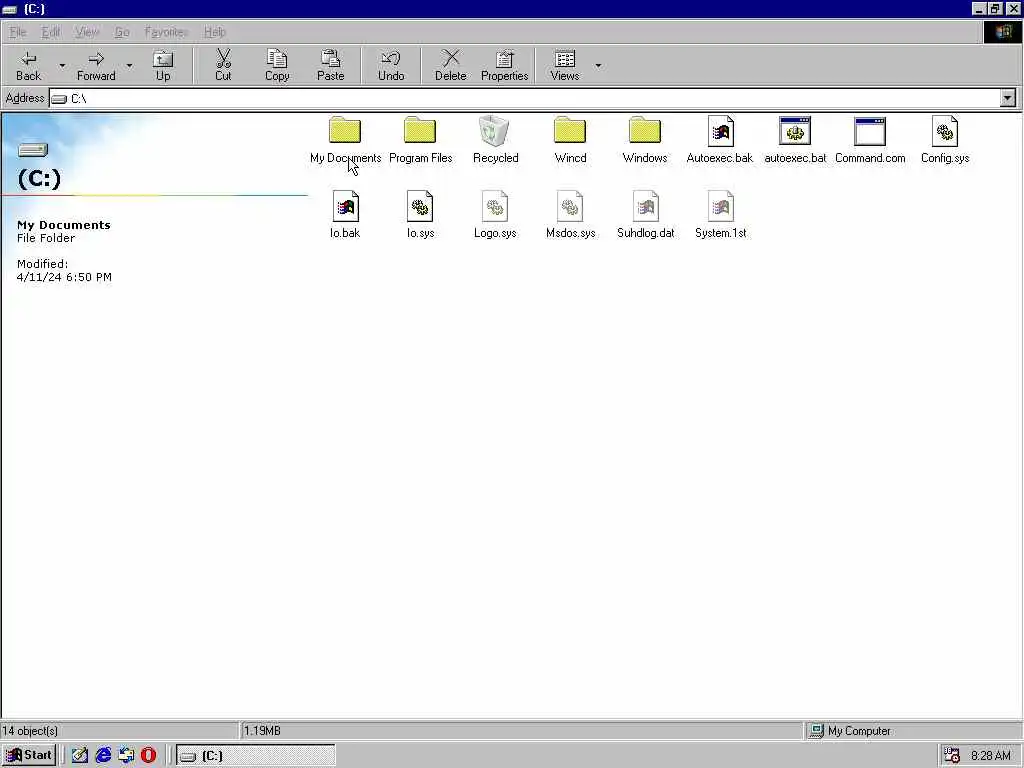
Task: Click the 14 object(s) status text
Action: tap(30, 731)
